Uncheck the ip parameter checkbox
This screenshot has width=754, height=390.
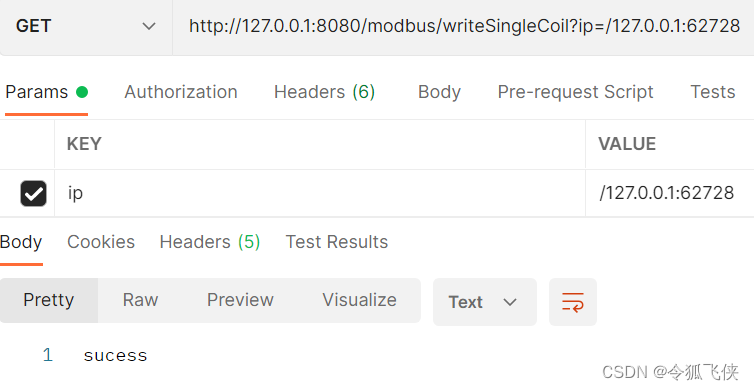tap(34, 193)
